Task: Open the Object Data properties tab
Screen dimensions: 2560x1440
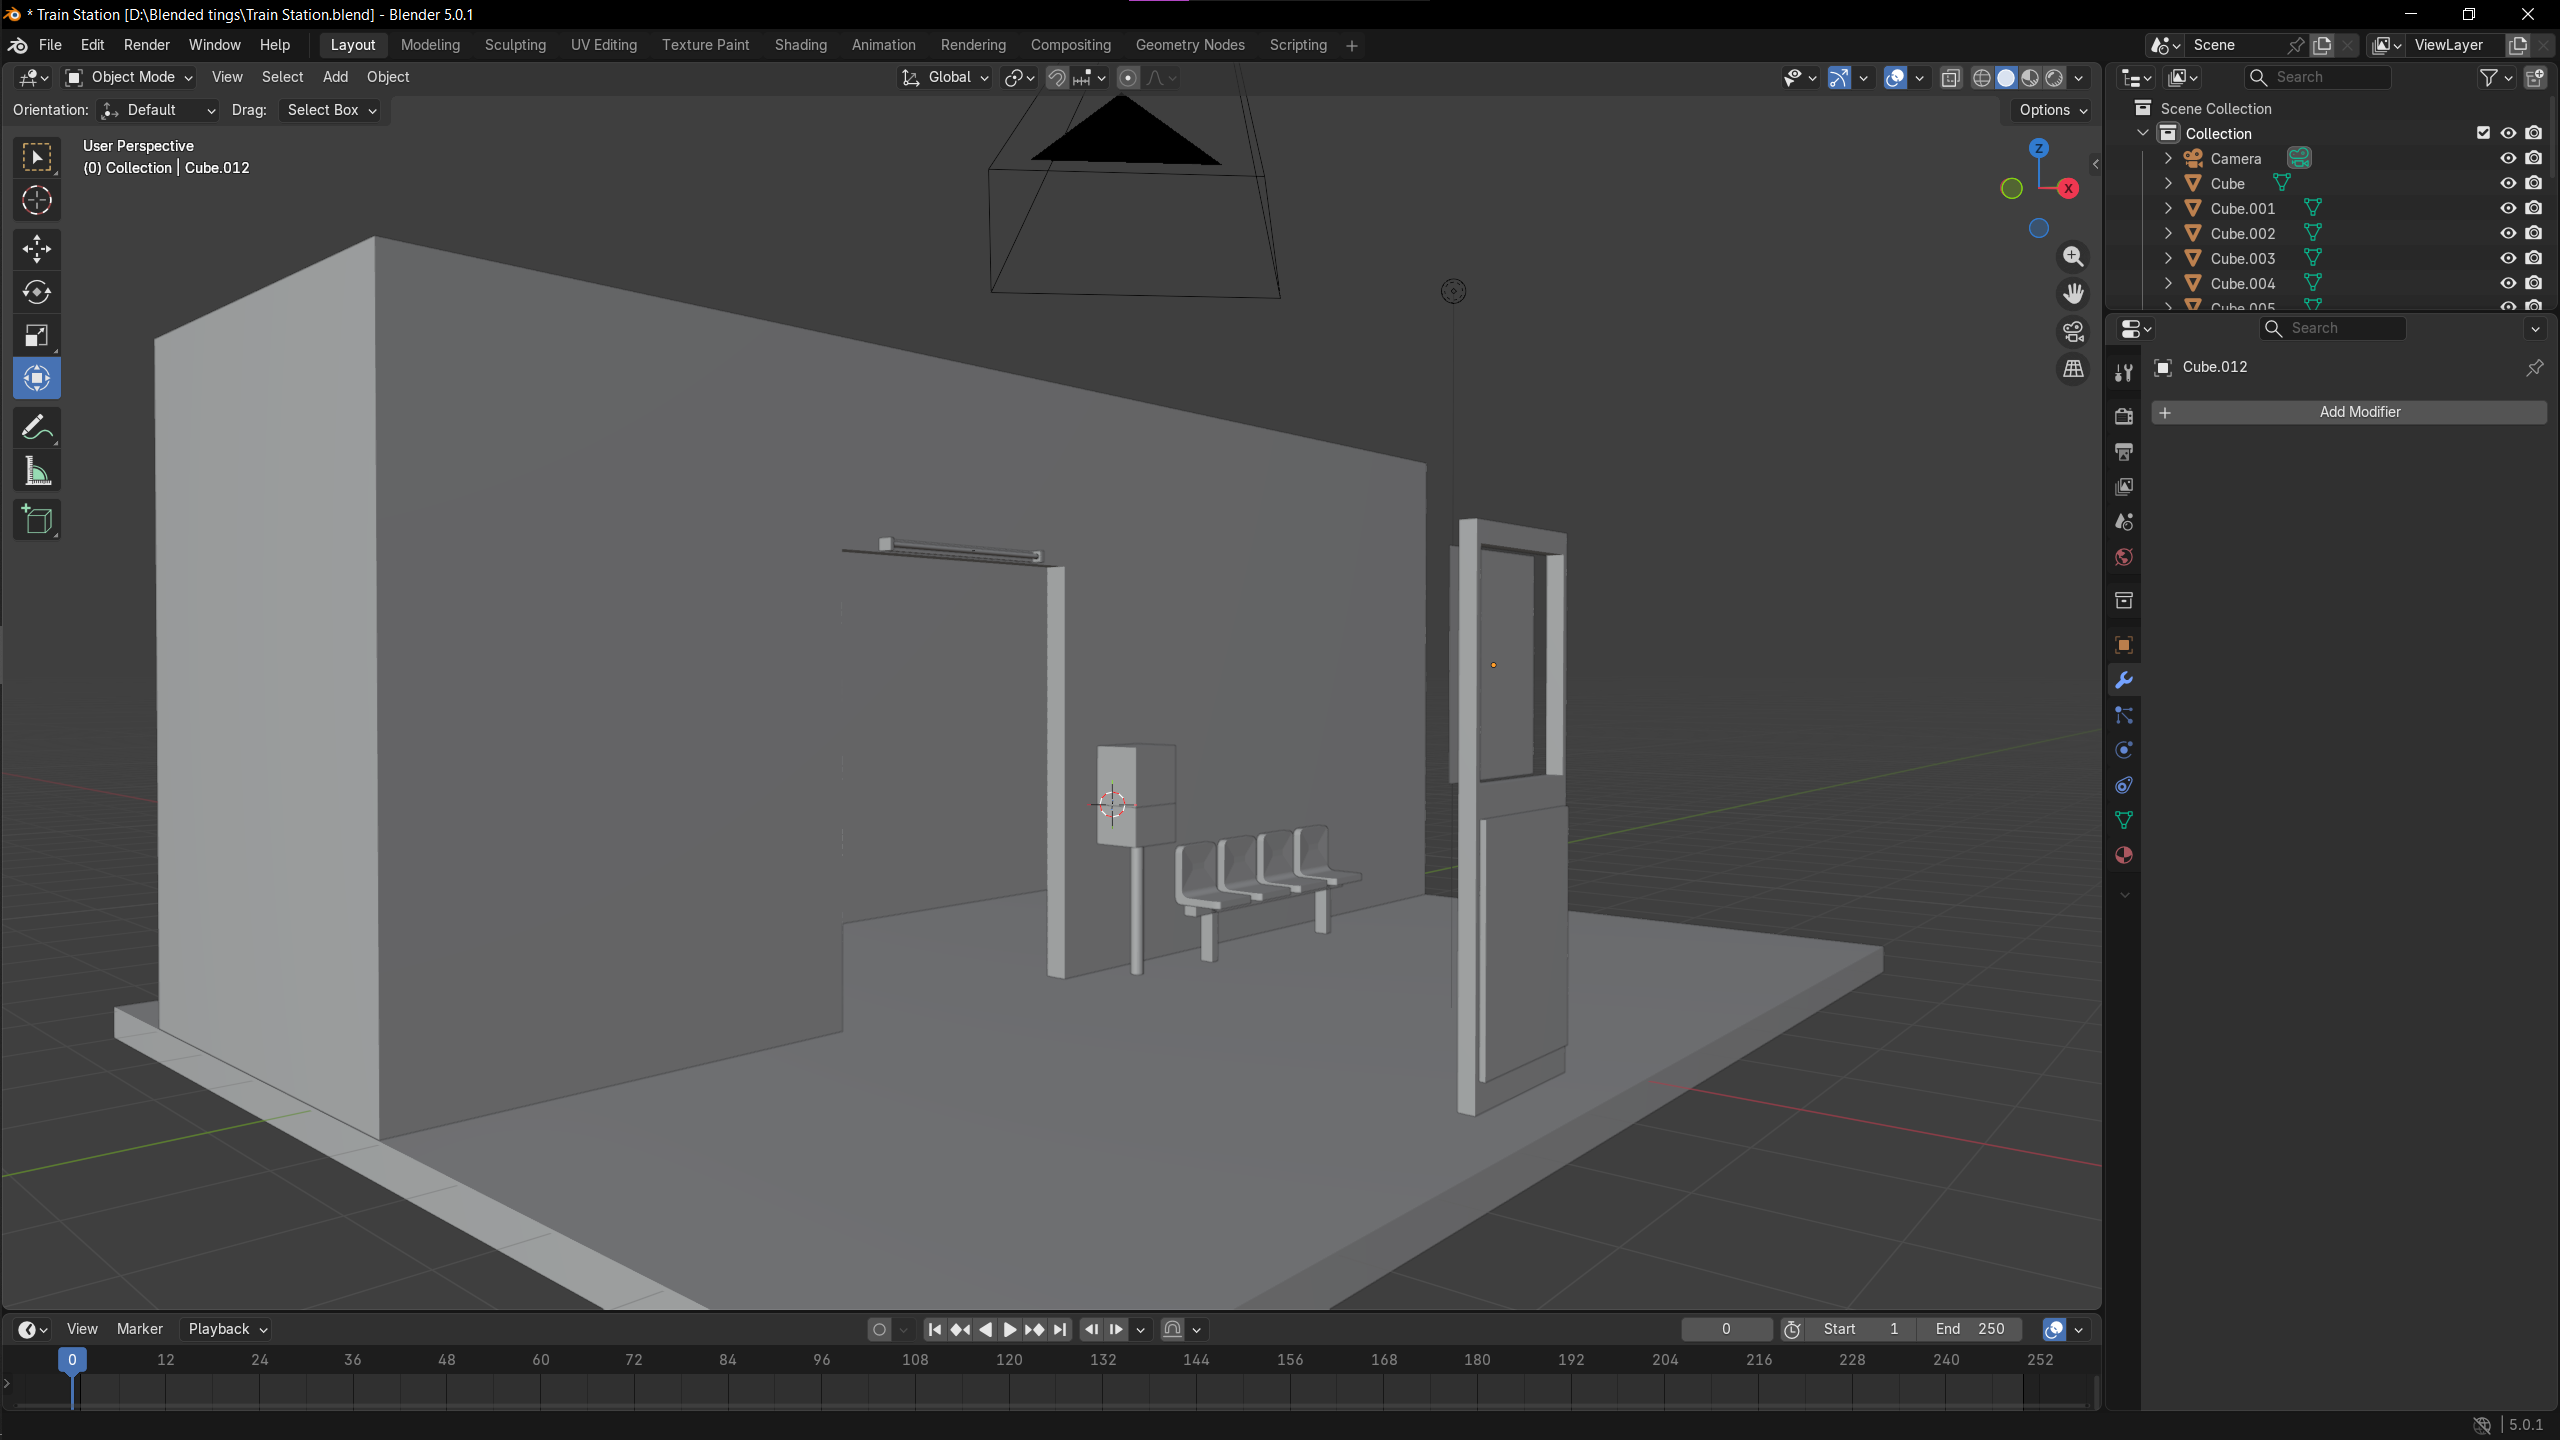Action: (x=2124, y=820)
